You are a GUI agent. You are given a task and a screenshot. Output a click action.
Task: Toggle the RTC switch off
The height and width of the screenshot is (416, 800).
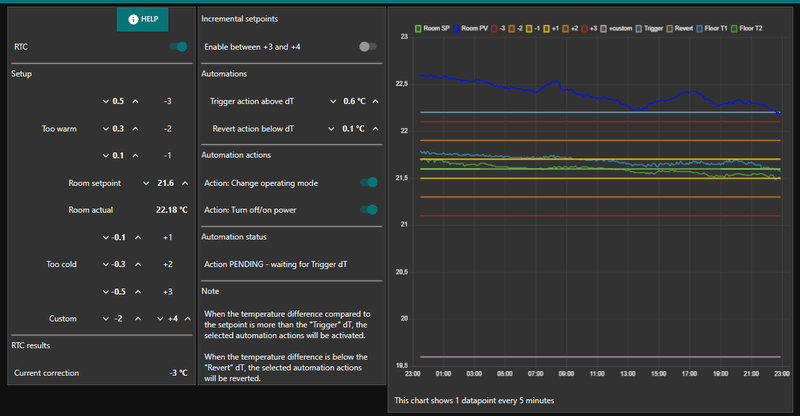[178, 47]
